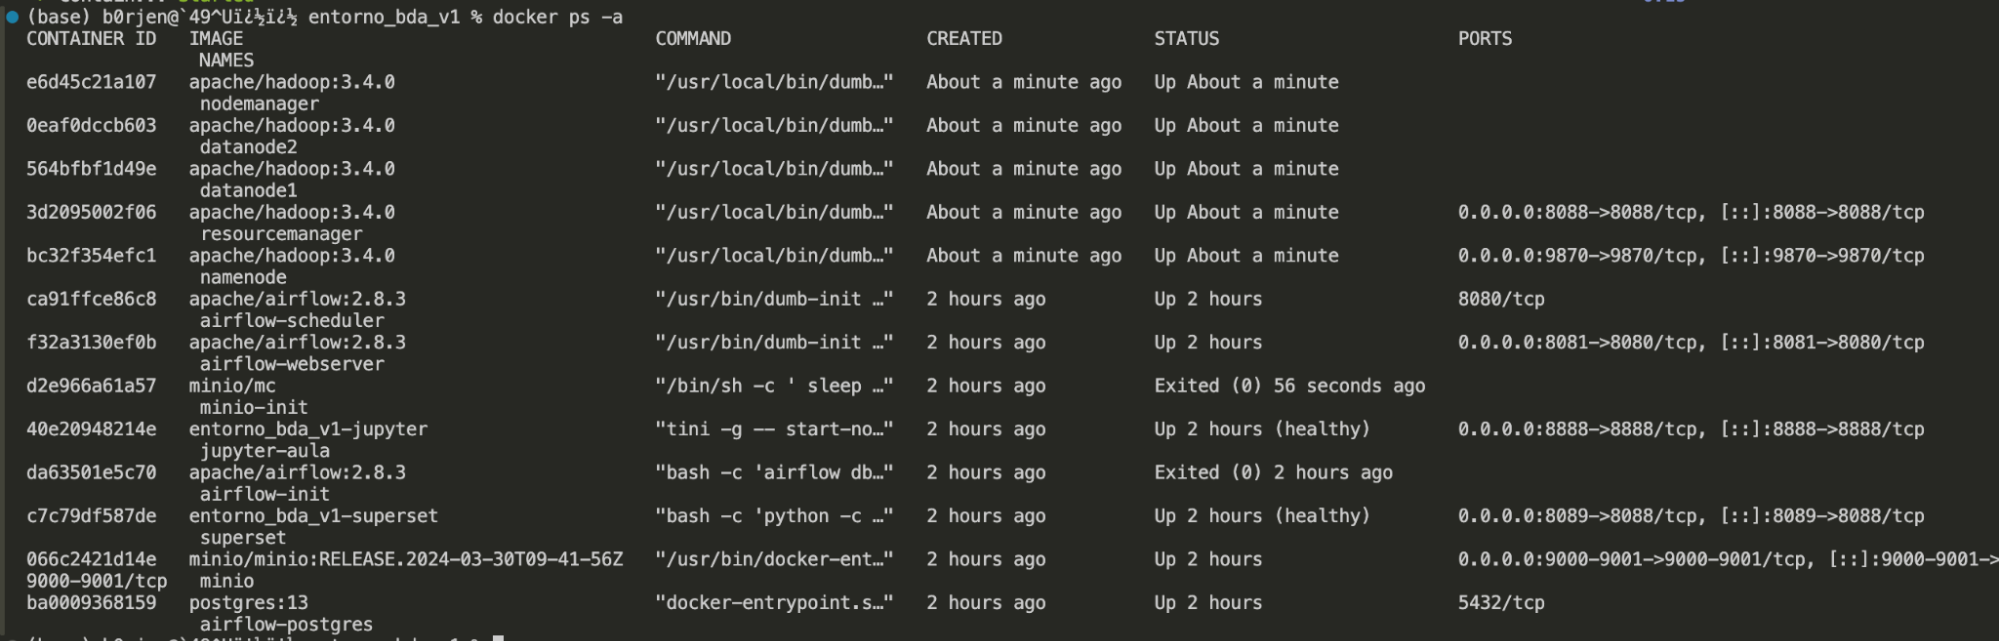
Task: Click the entorno_bda_v1-superset image name
Action: [313, 516]
